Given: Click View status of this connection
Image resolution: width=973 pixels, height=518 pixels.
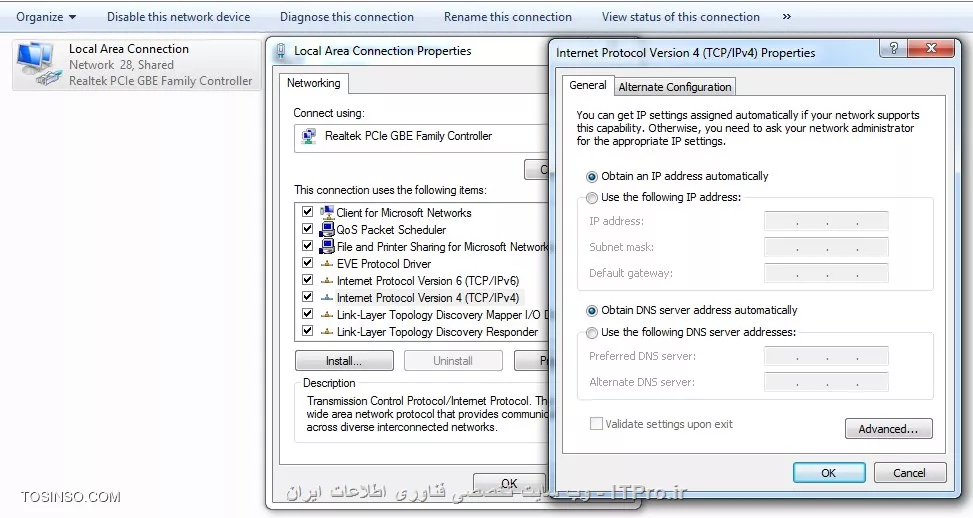Looking at the screenshot, I should pos(681,17).
